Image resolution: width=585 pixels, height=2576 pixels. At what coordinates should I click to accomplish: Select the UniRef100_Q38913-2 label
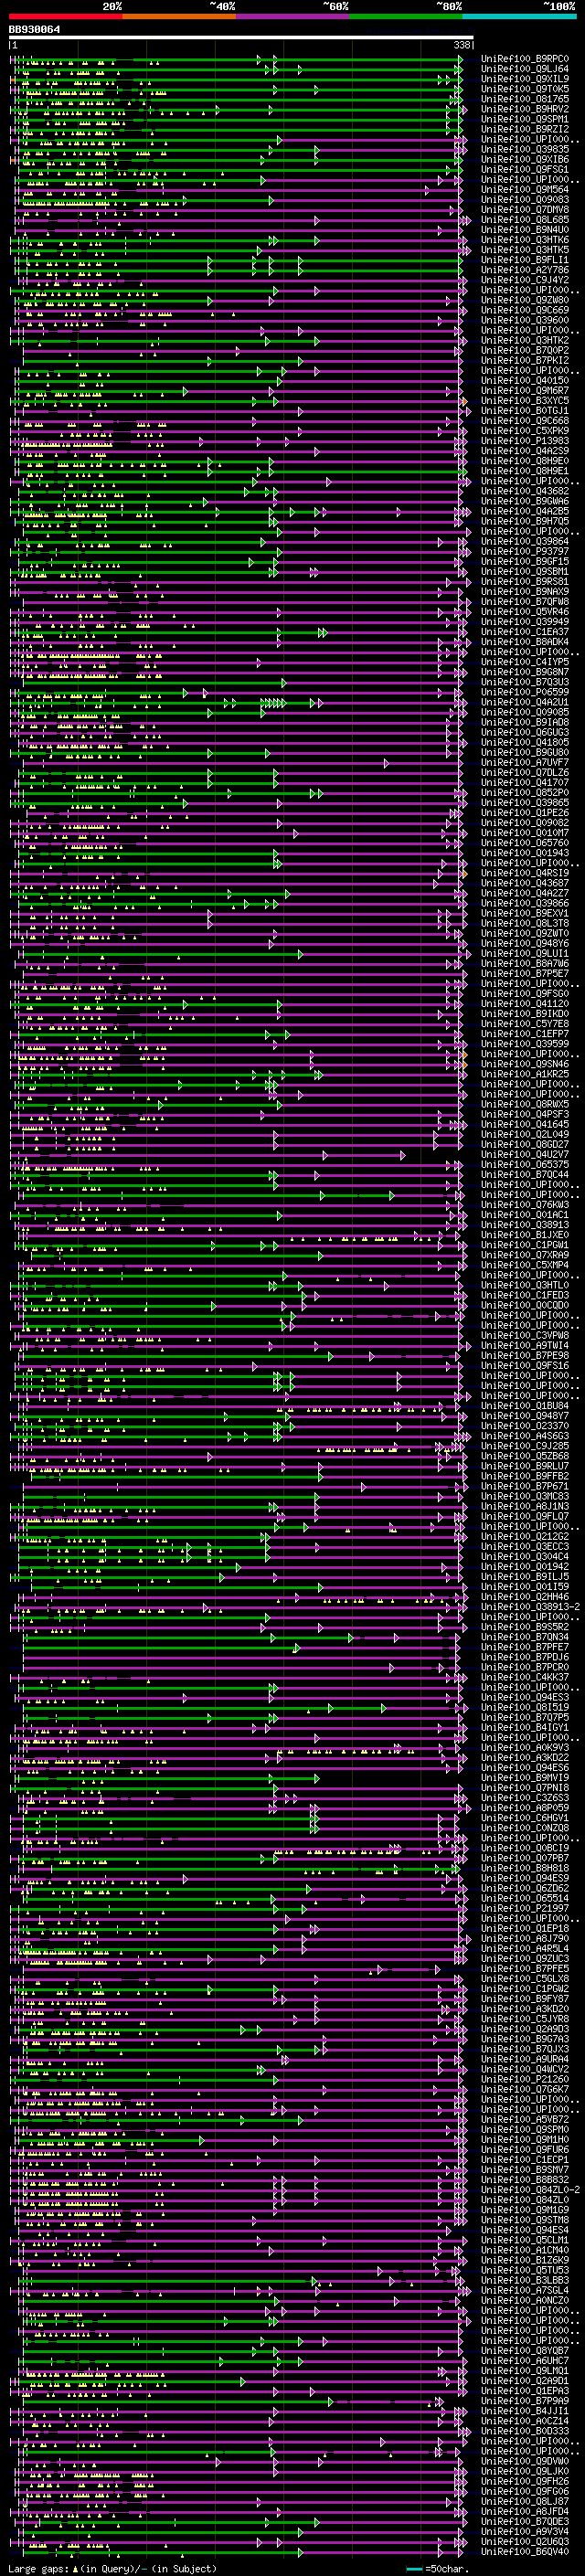[x=530, y=1606]
